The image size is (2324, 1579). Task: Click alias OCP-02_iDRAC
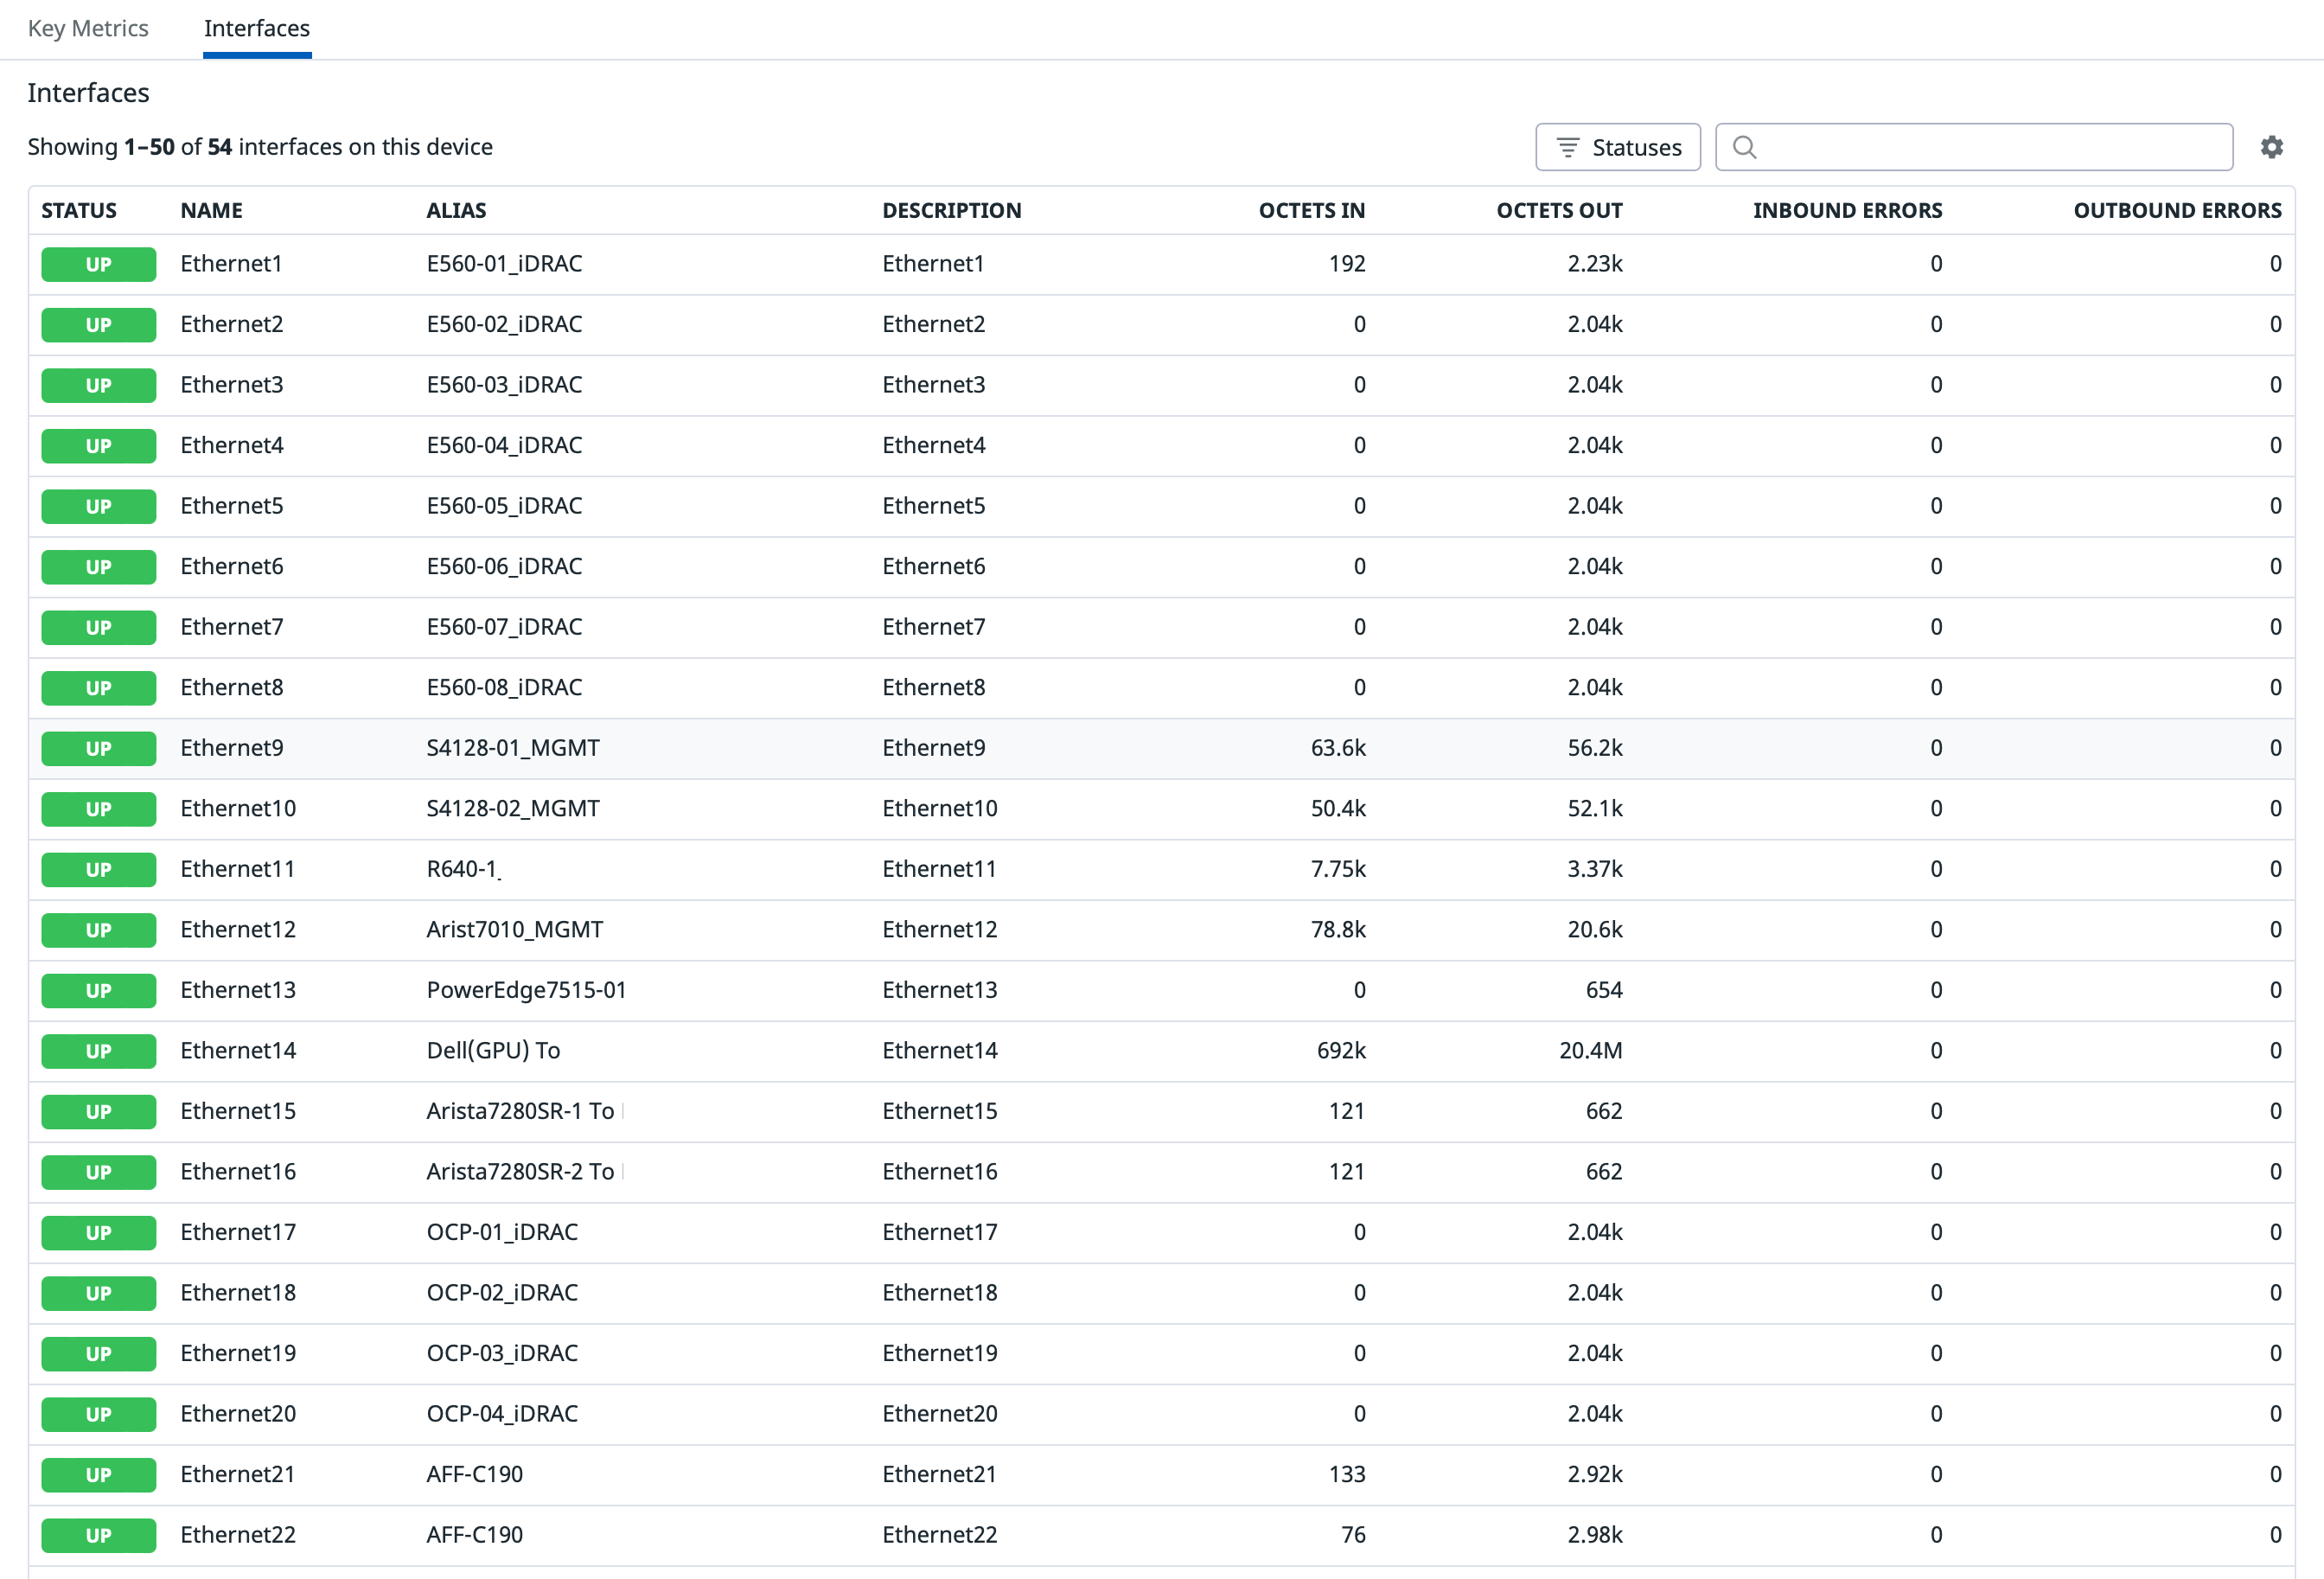pos(502,1292)
